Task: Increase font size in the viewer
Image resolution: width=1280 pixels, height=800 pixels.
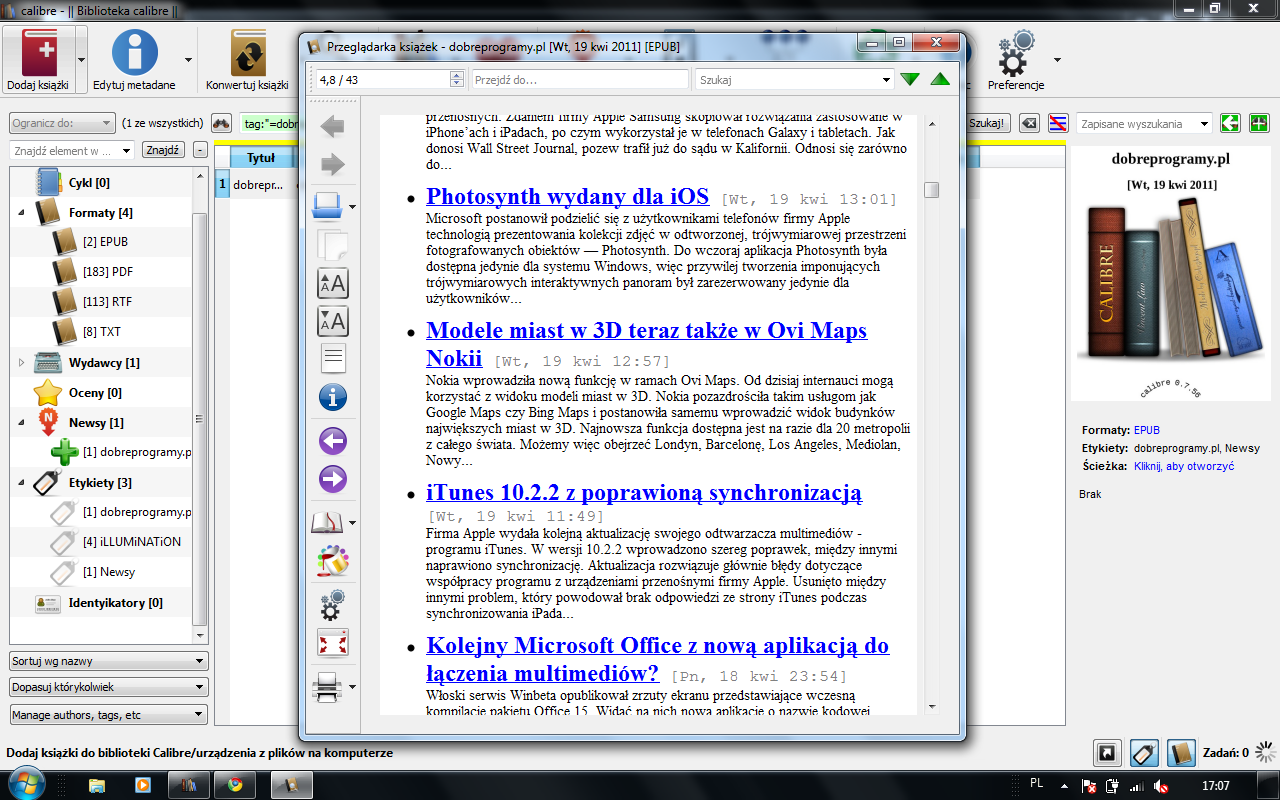Action: (x=332, y=283)
